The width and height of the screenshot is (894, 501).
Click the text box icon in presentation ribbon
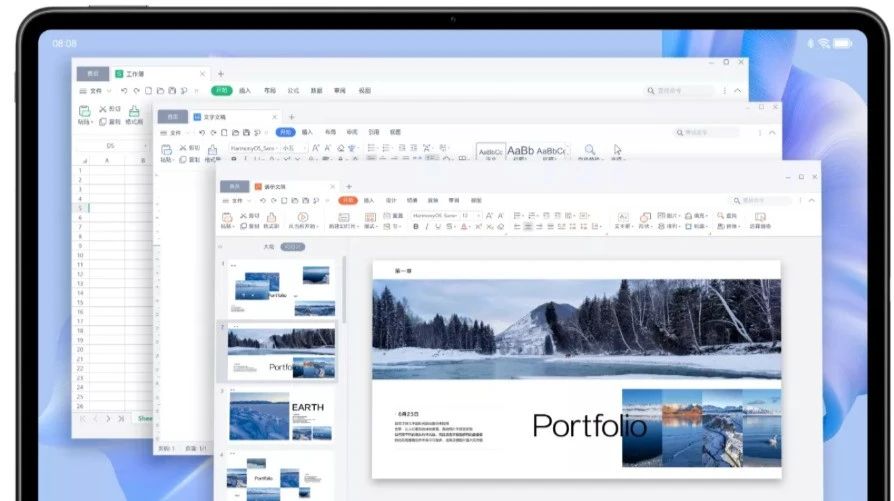pyautogui.click(x=623, y=217)
